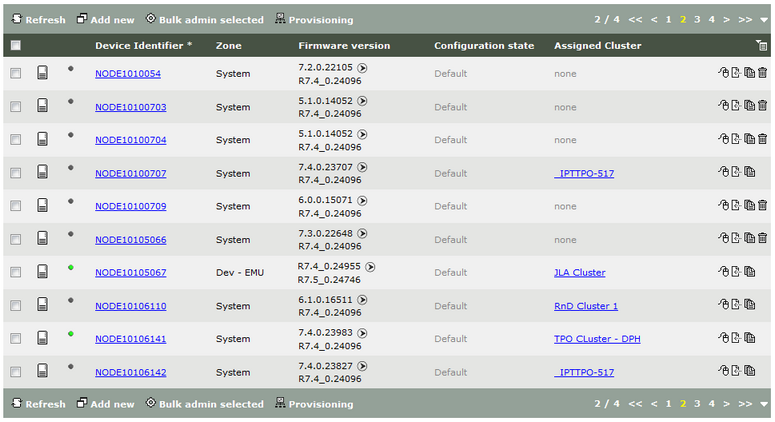
Task: Click the mouse-action icon for NODE1010054
Action: (x=723, y=73)
